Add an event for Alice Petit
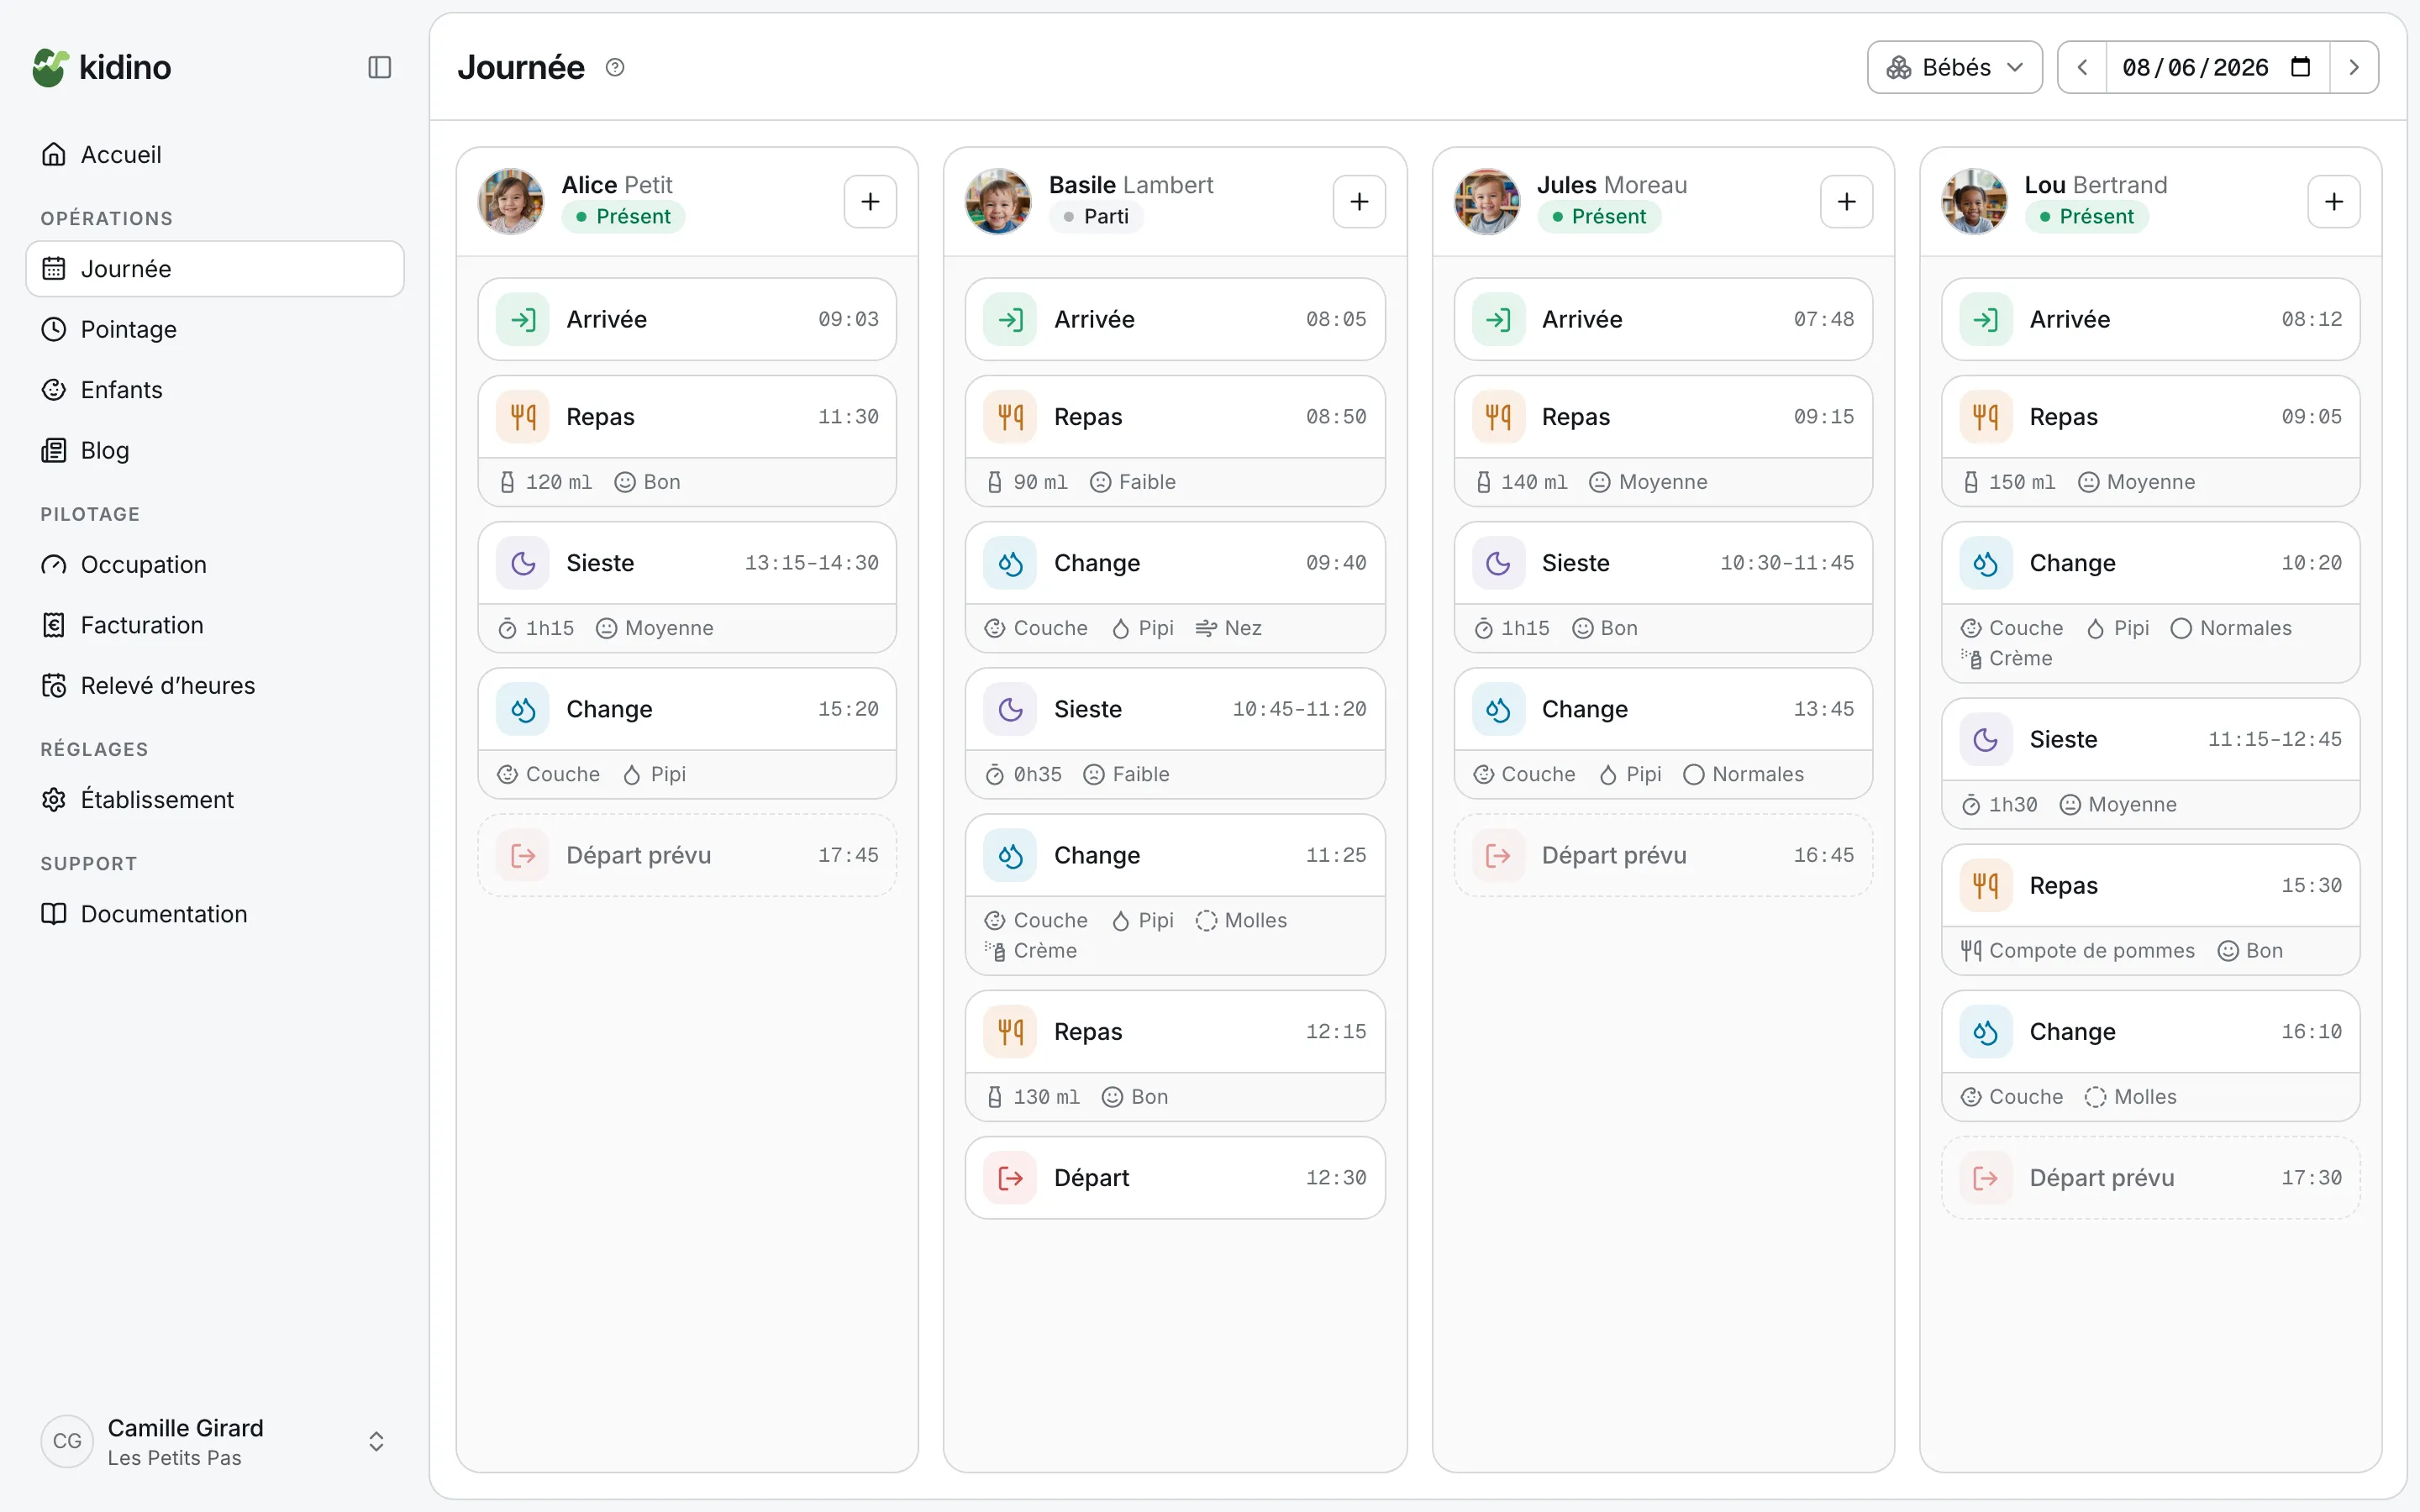 point(870,202)
